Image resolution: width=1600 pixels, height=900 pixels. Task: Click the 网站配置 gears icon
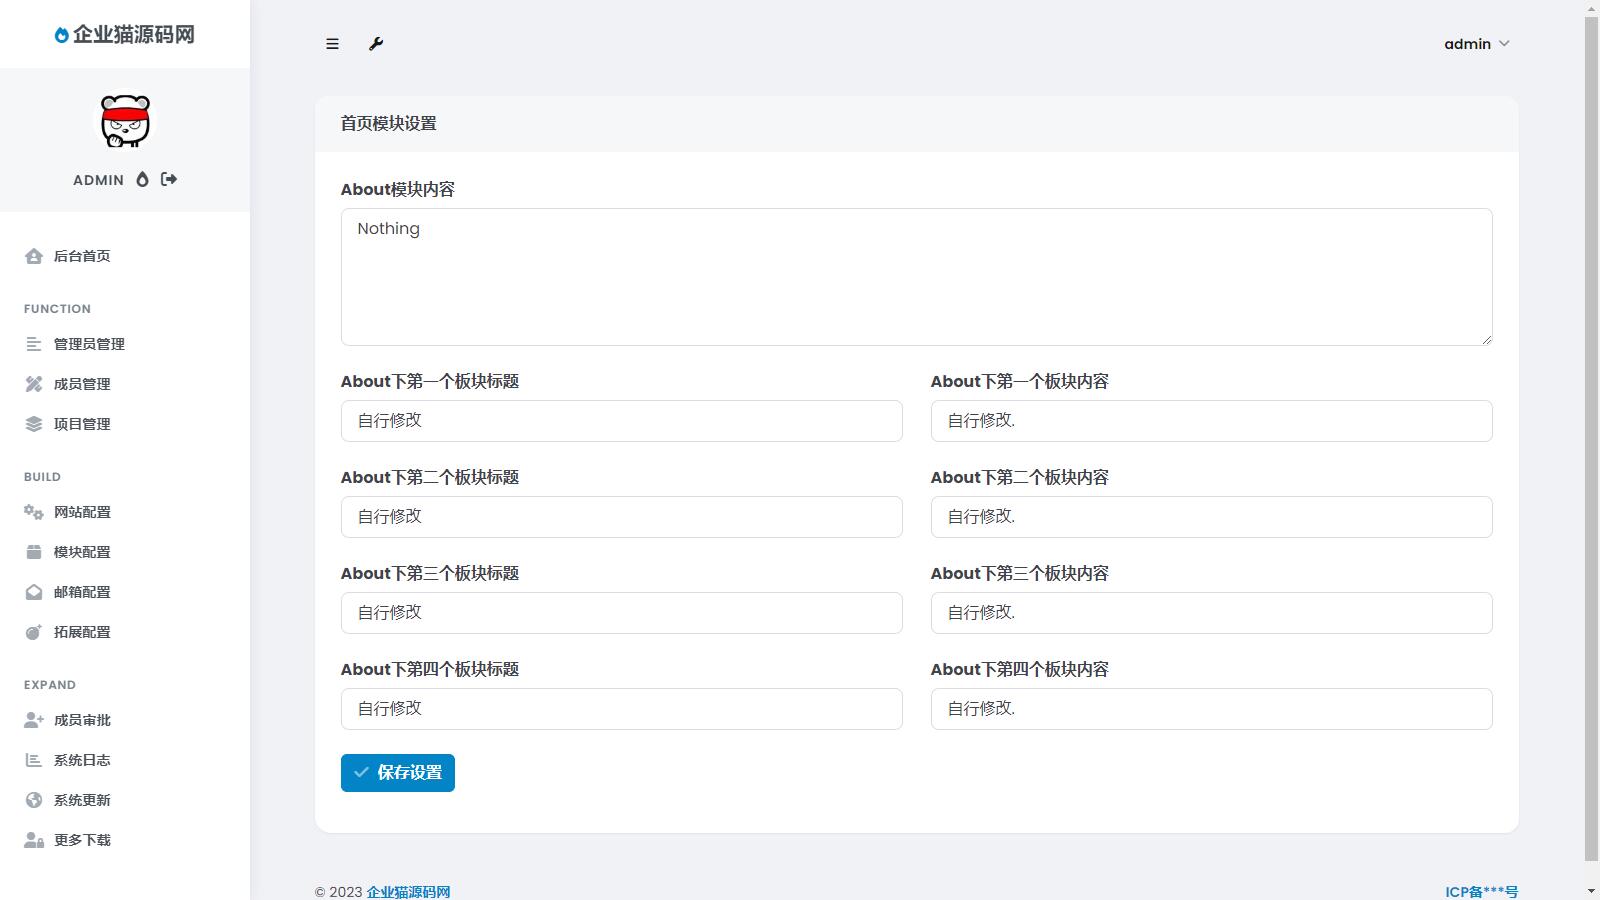click(34, 512)
